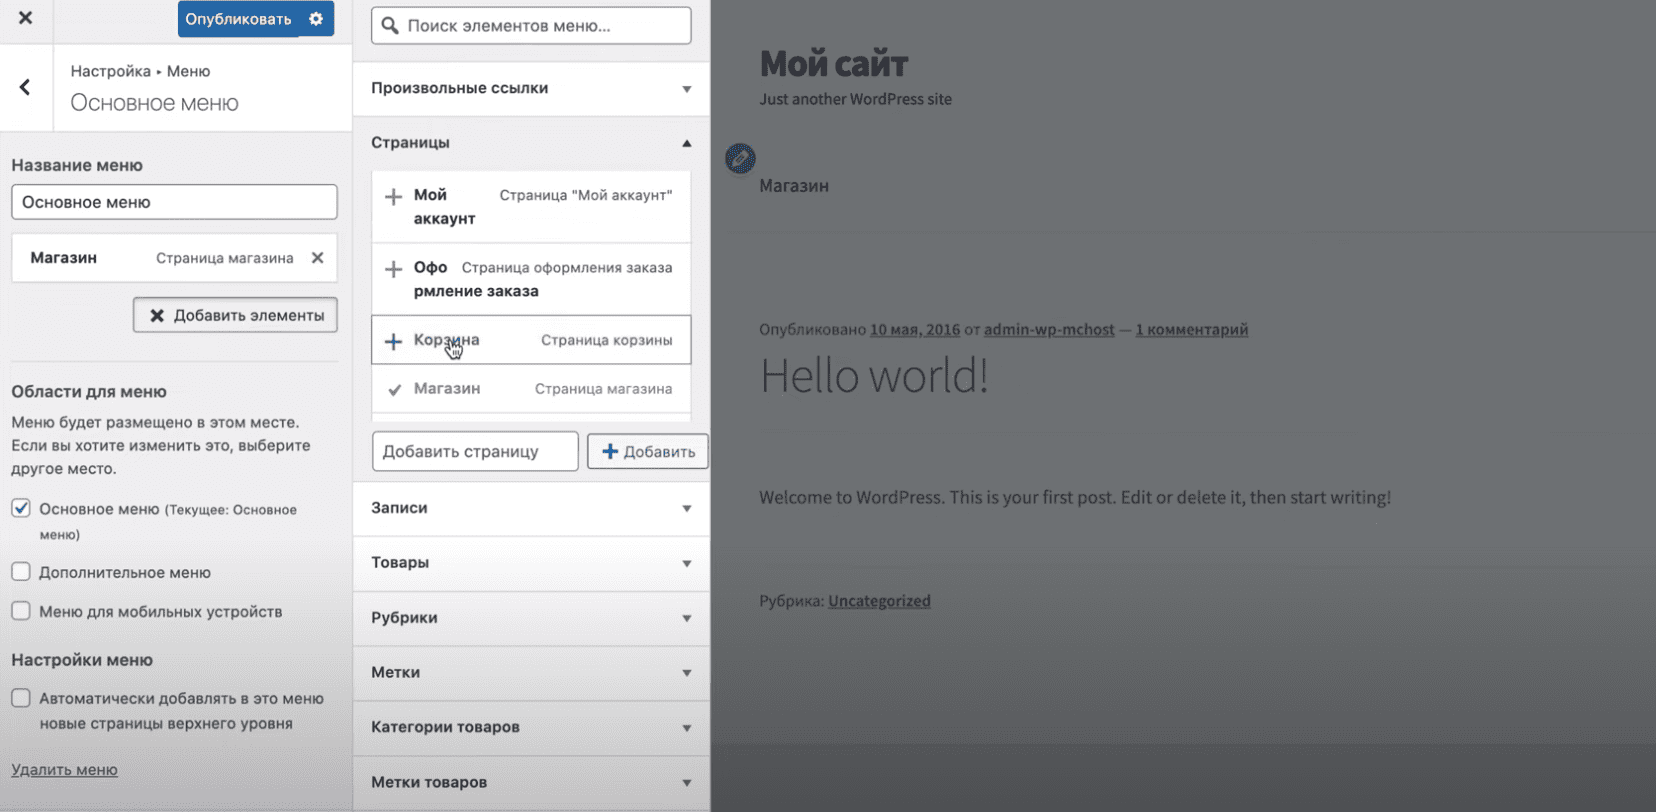Add Оформление заказа page with plus icon
Screen dimensions: 1656x812
coord(393,269)
